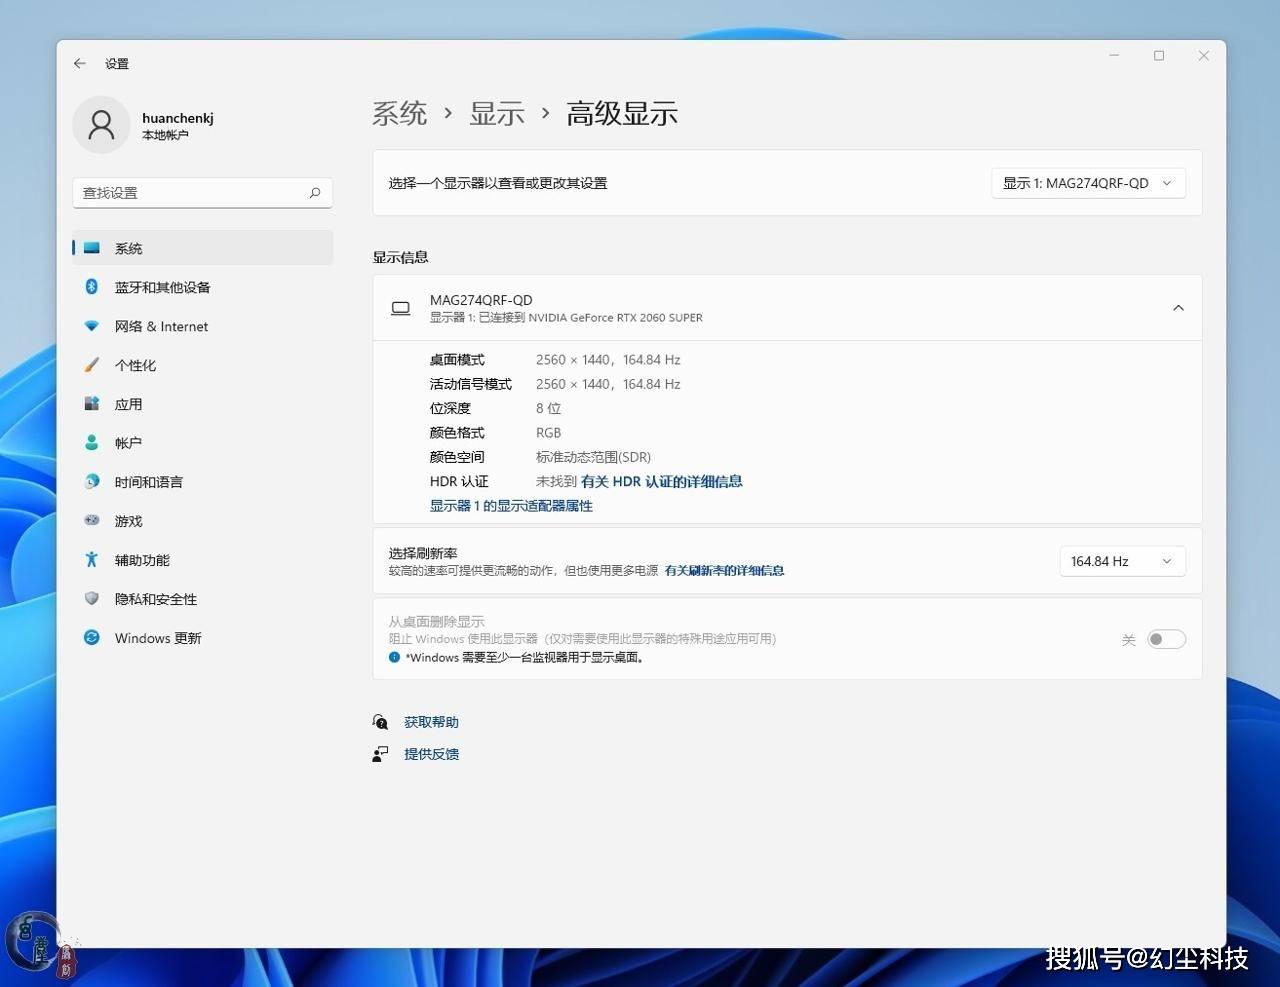Open the 显示 1: MAG274QRF-QD display dropdown
The width and height of the screenshot is (1280, 987).
point(1088,183)
